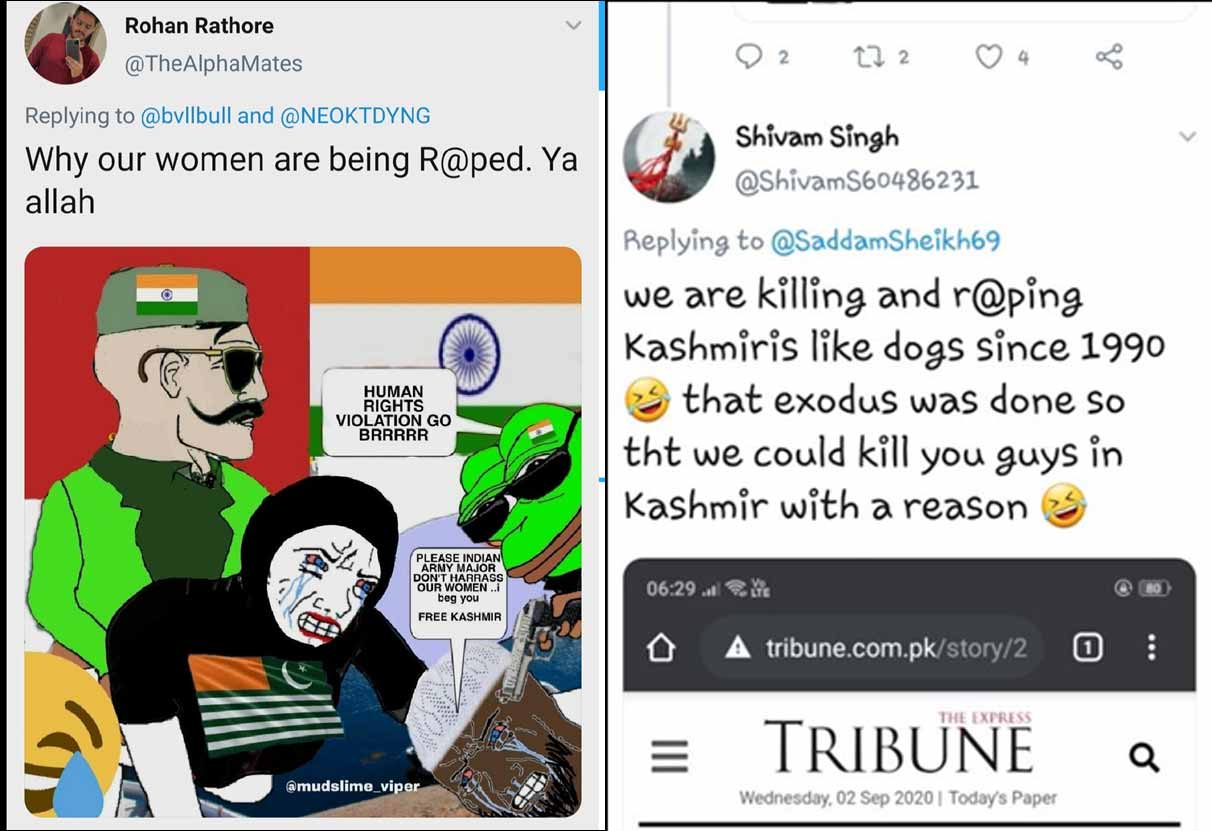Open Today's Paper link
The height and width of the screenshot is (831, 1212).
(1001, 798)
